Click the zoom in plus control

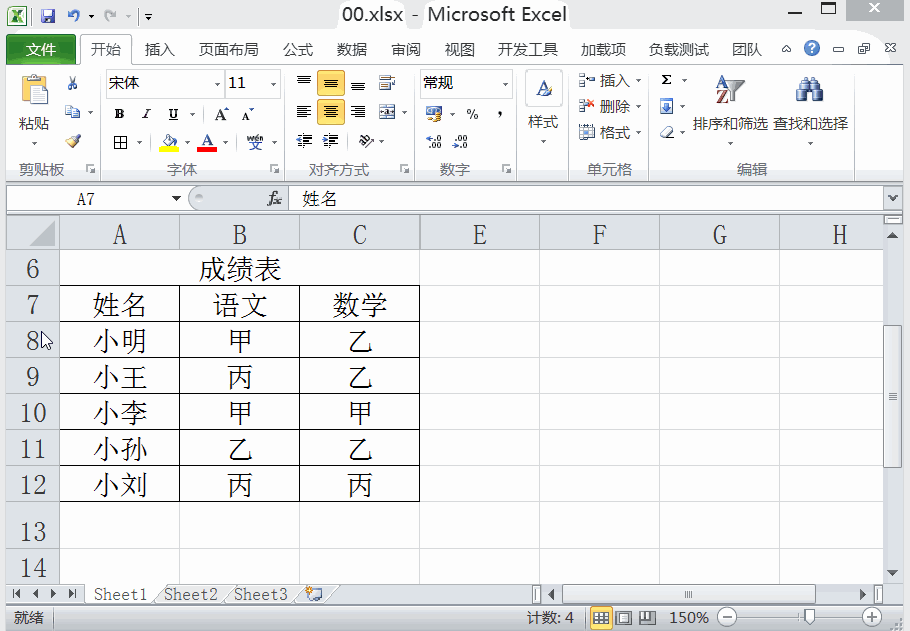point(869,617)
